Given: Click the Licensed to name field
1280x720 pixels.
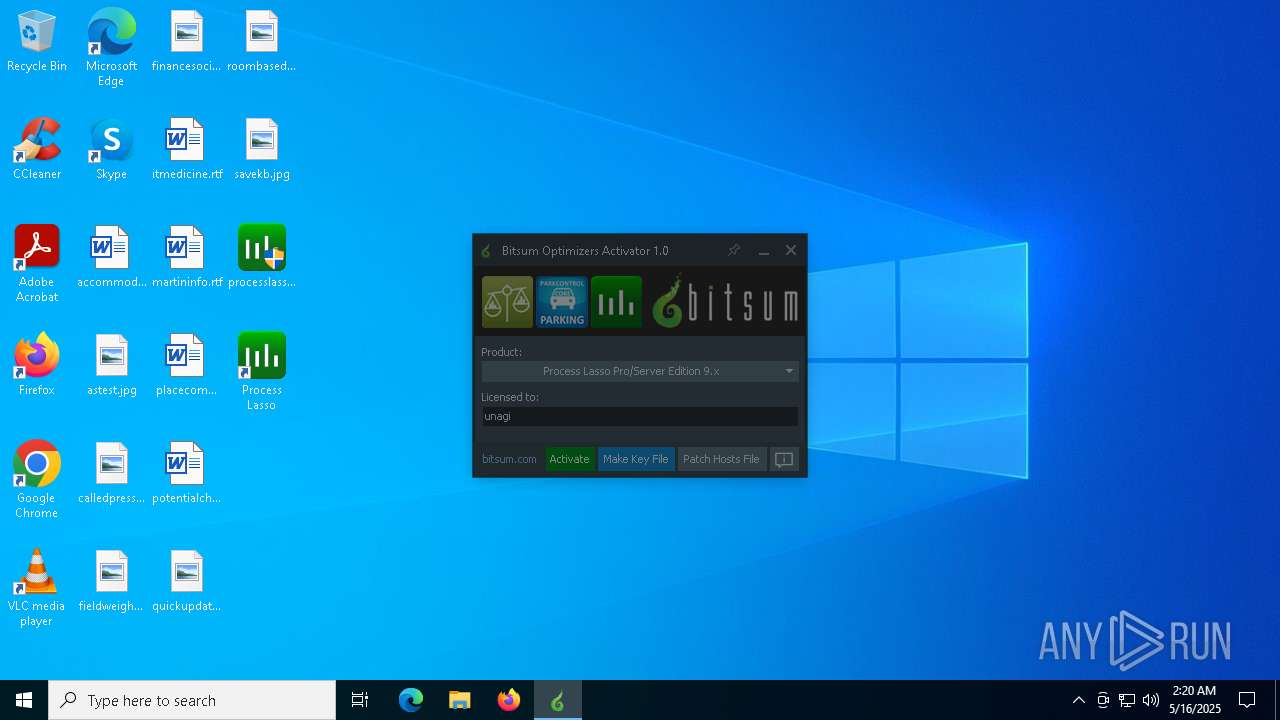Looking at the screenshot, I should click(x=640, y=416).
